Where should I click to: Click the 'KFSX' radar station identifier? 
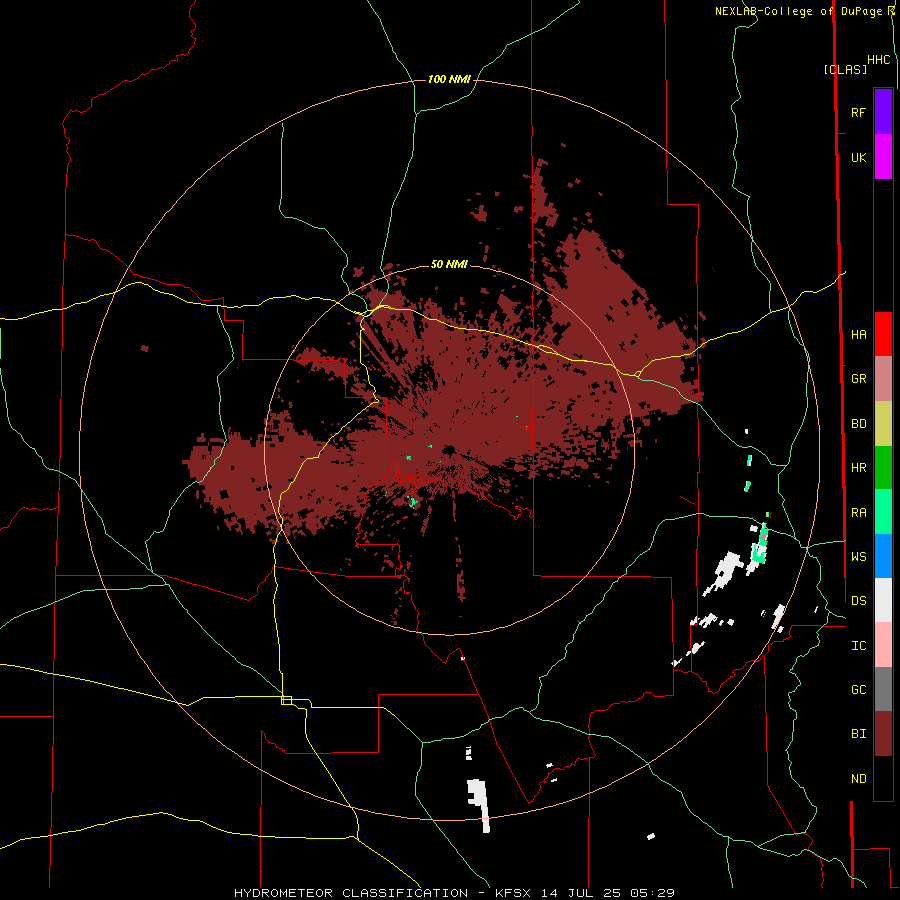pyautogui.click(x=515, y=893)
